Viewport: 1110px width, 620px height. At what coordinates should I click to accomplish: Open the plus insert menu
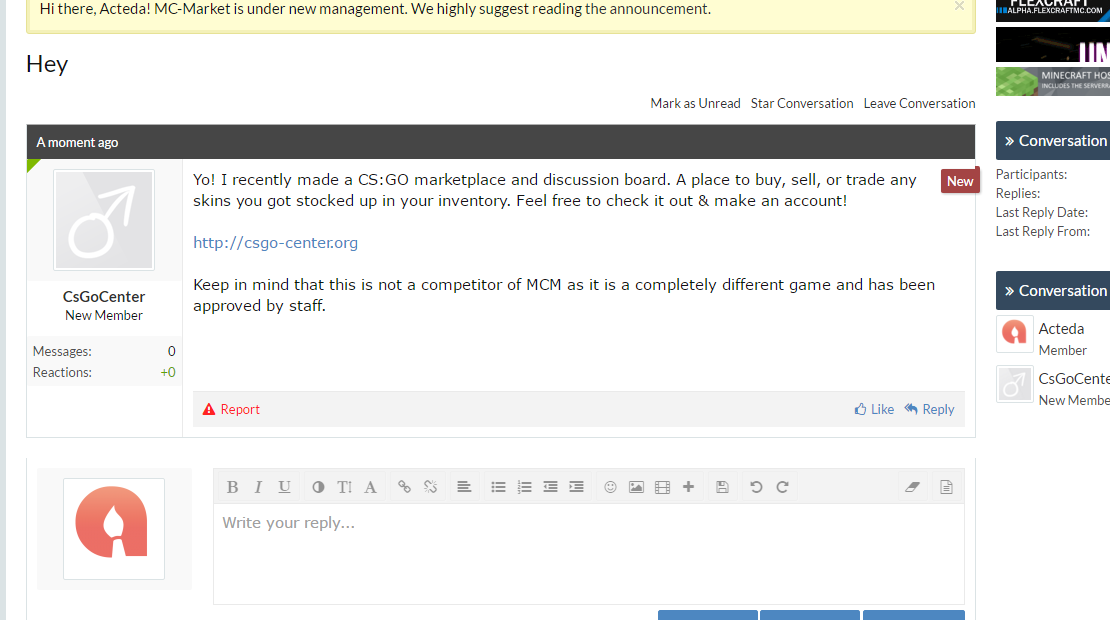[688, 487]
